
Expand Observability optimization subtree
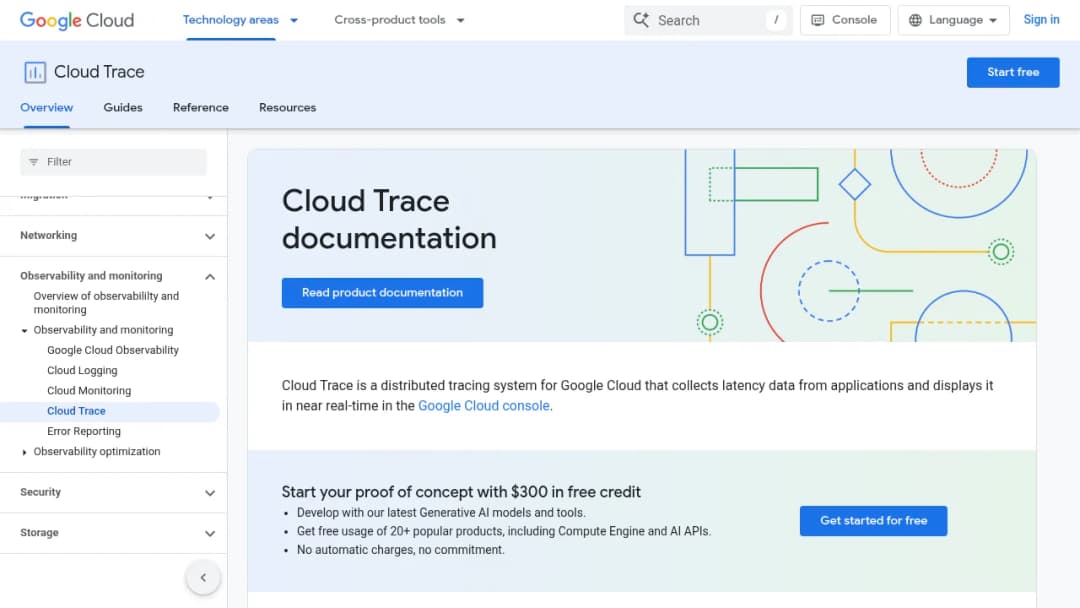[24, 452]
